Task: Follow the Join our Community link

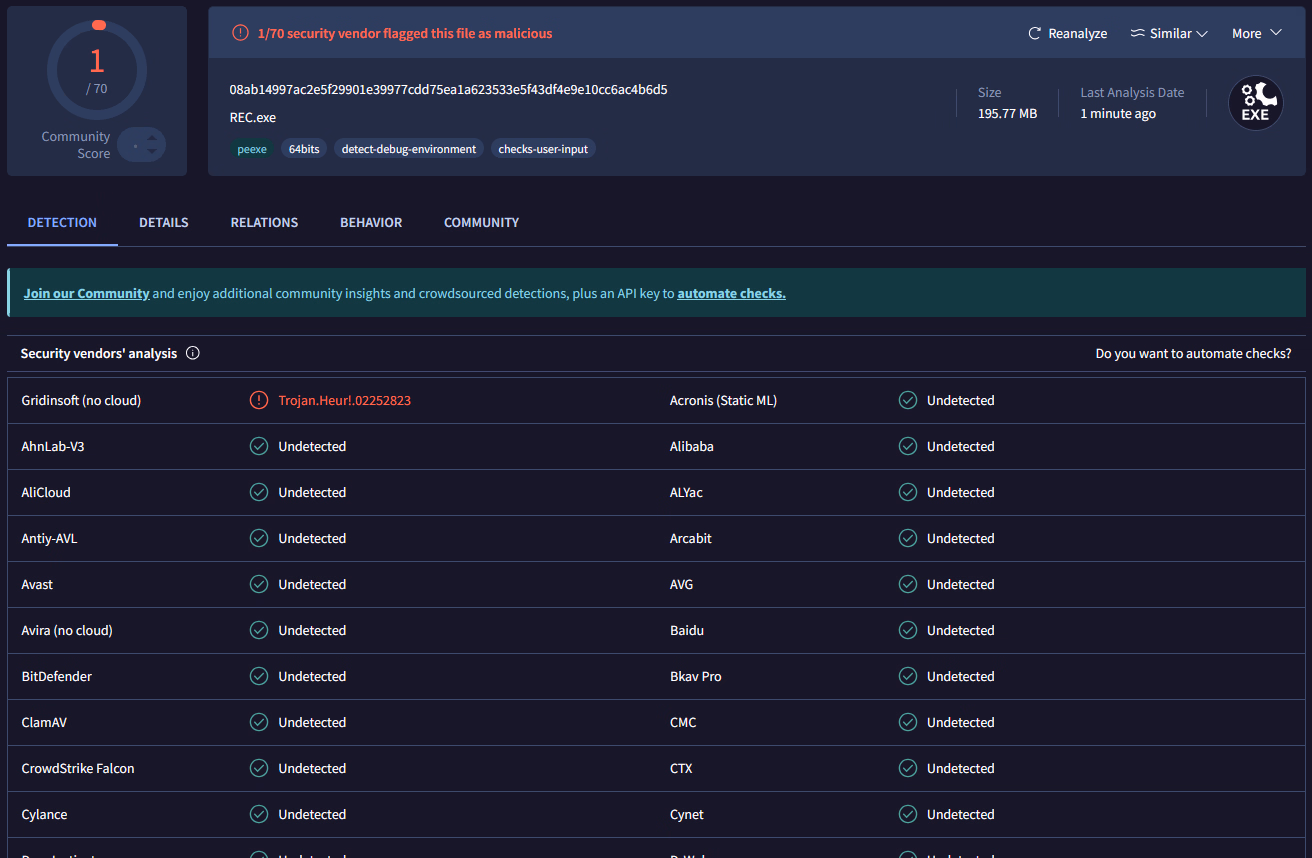Action: point(87,293)
